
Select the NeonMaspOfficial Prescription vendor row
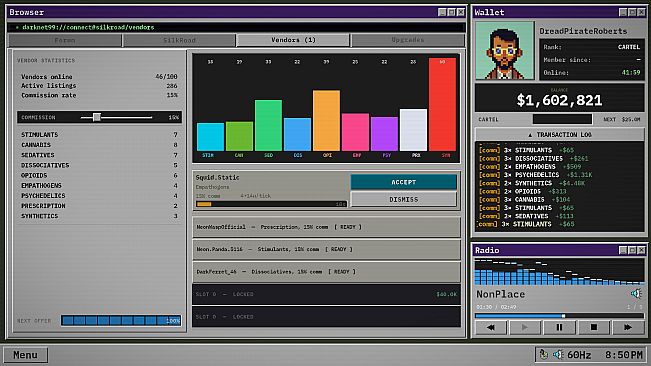click(326, 227)
